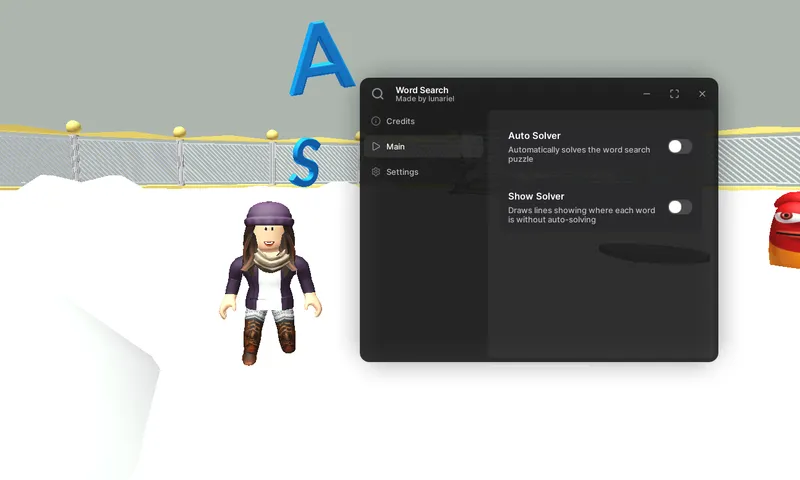The width and height of the screenshot is (800, 480).
Task: Click the blue letter S in game
Action: (305, 163)
